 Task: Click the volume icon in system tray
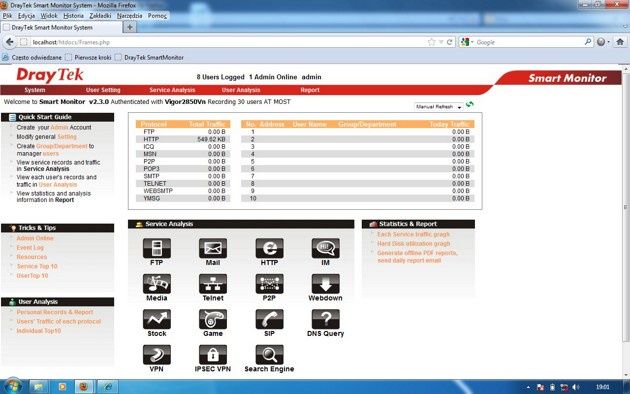coord(576,387)
